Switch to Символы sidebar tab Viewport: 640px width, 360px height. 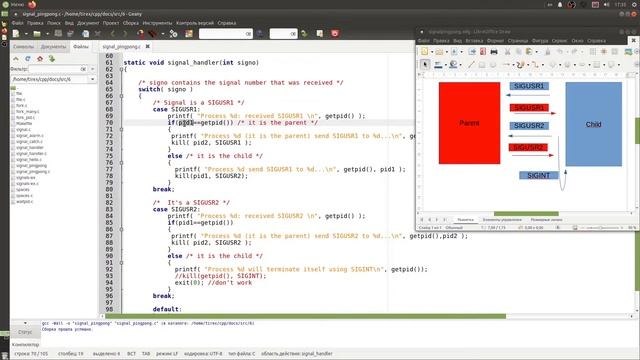click(x=23, y=47)
